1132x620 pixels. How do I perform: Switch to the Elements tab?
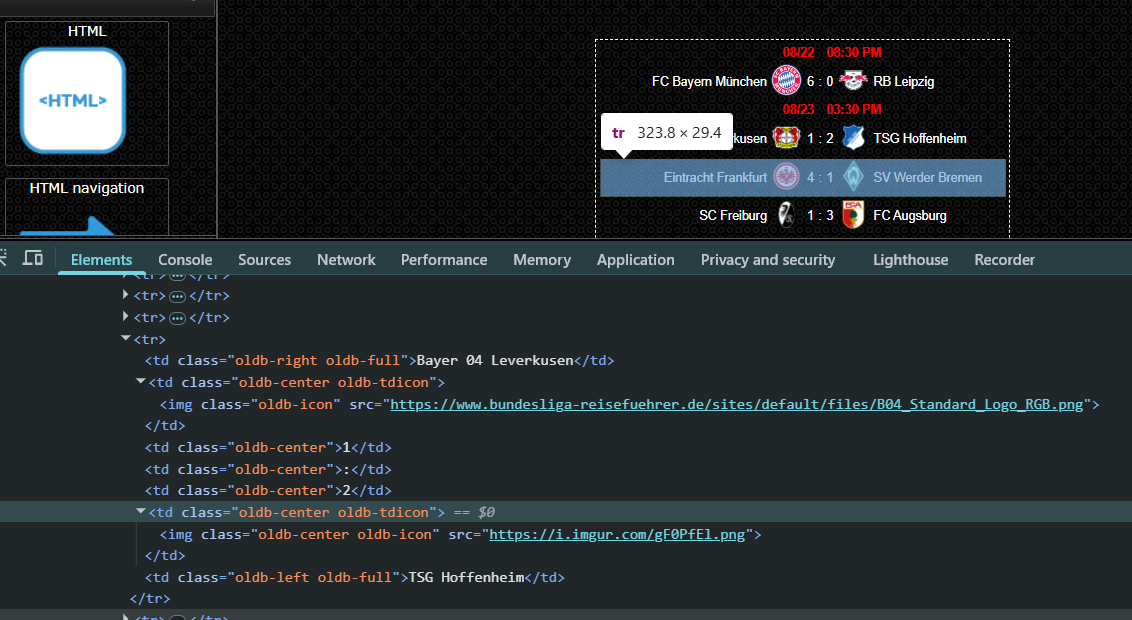[x=101, y=260]
